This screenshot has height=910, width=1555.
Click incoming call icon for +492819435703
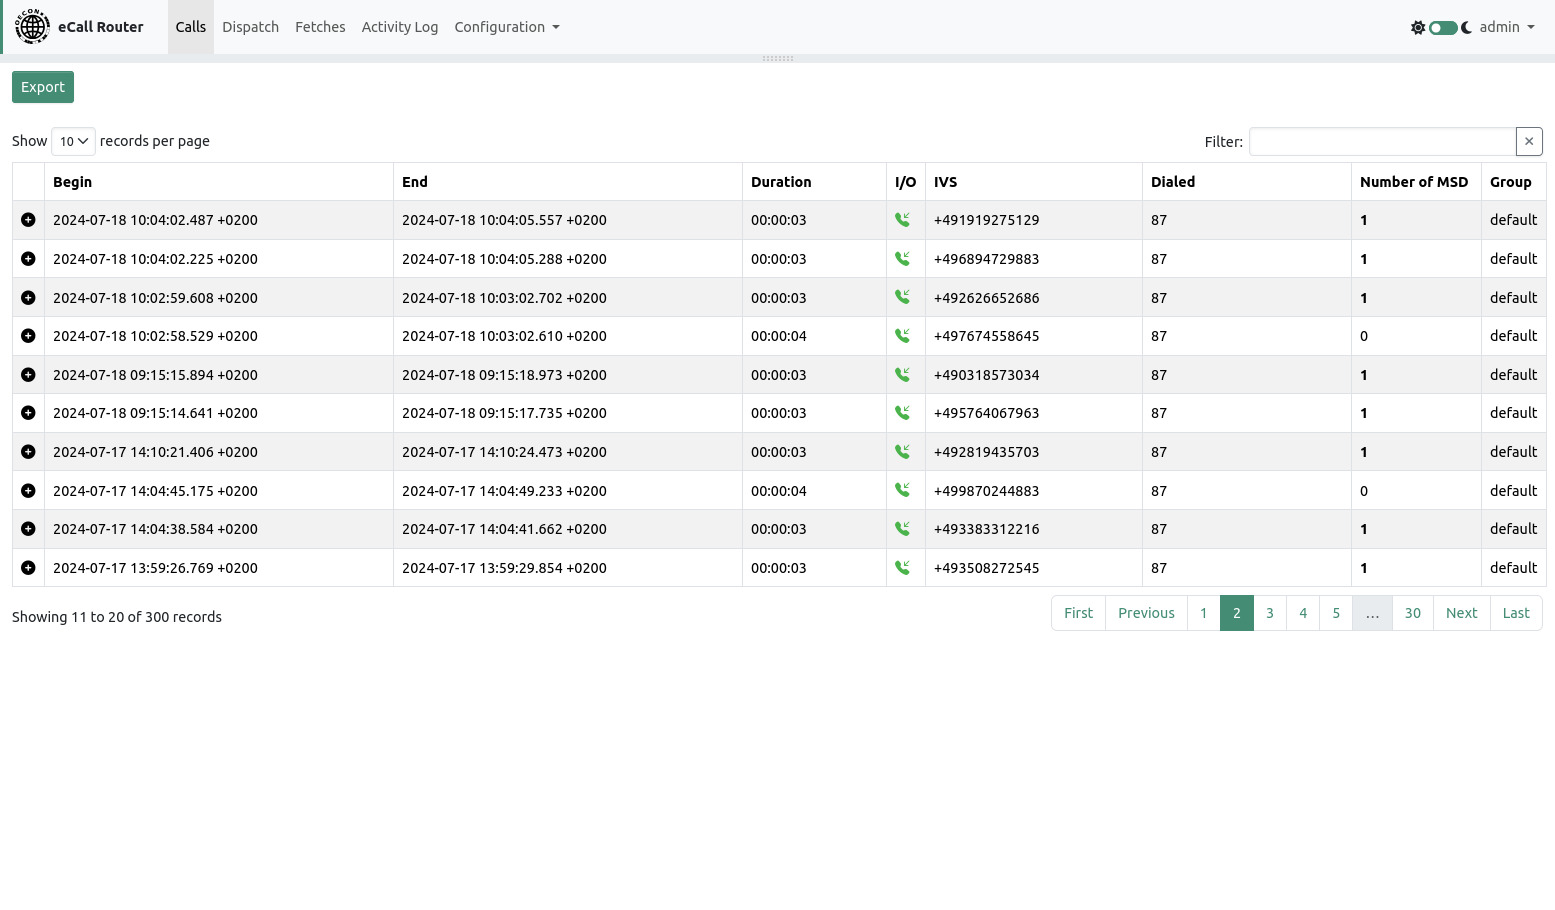pyautogui.click(x=902, y=452)
